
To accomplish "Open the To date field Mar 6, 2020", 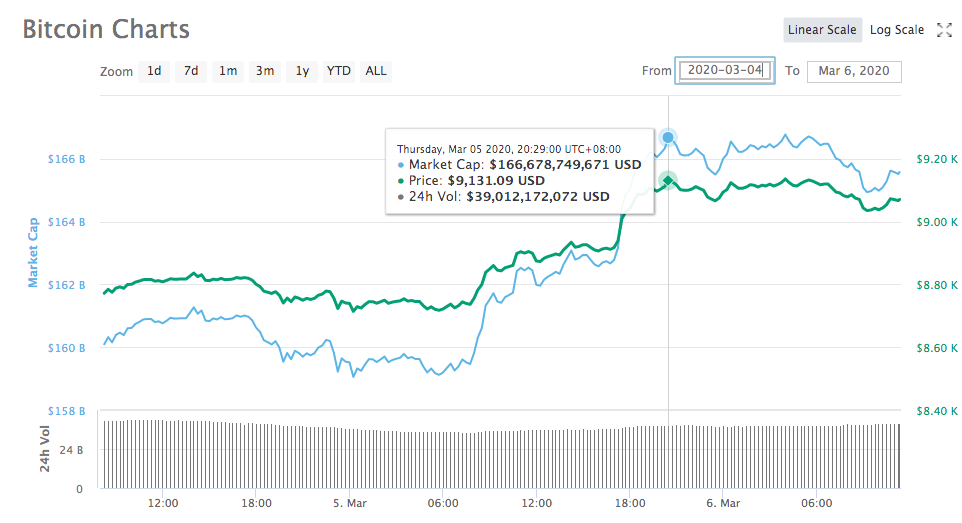I will click(x=854, y=71).
